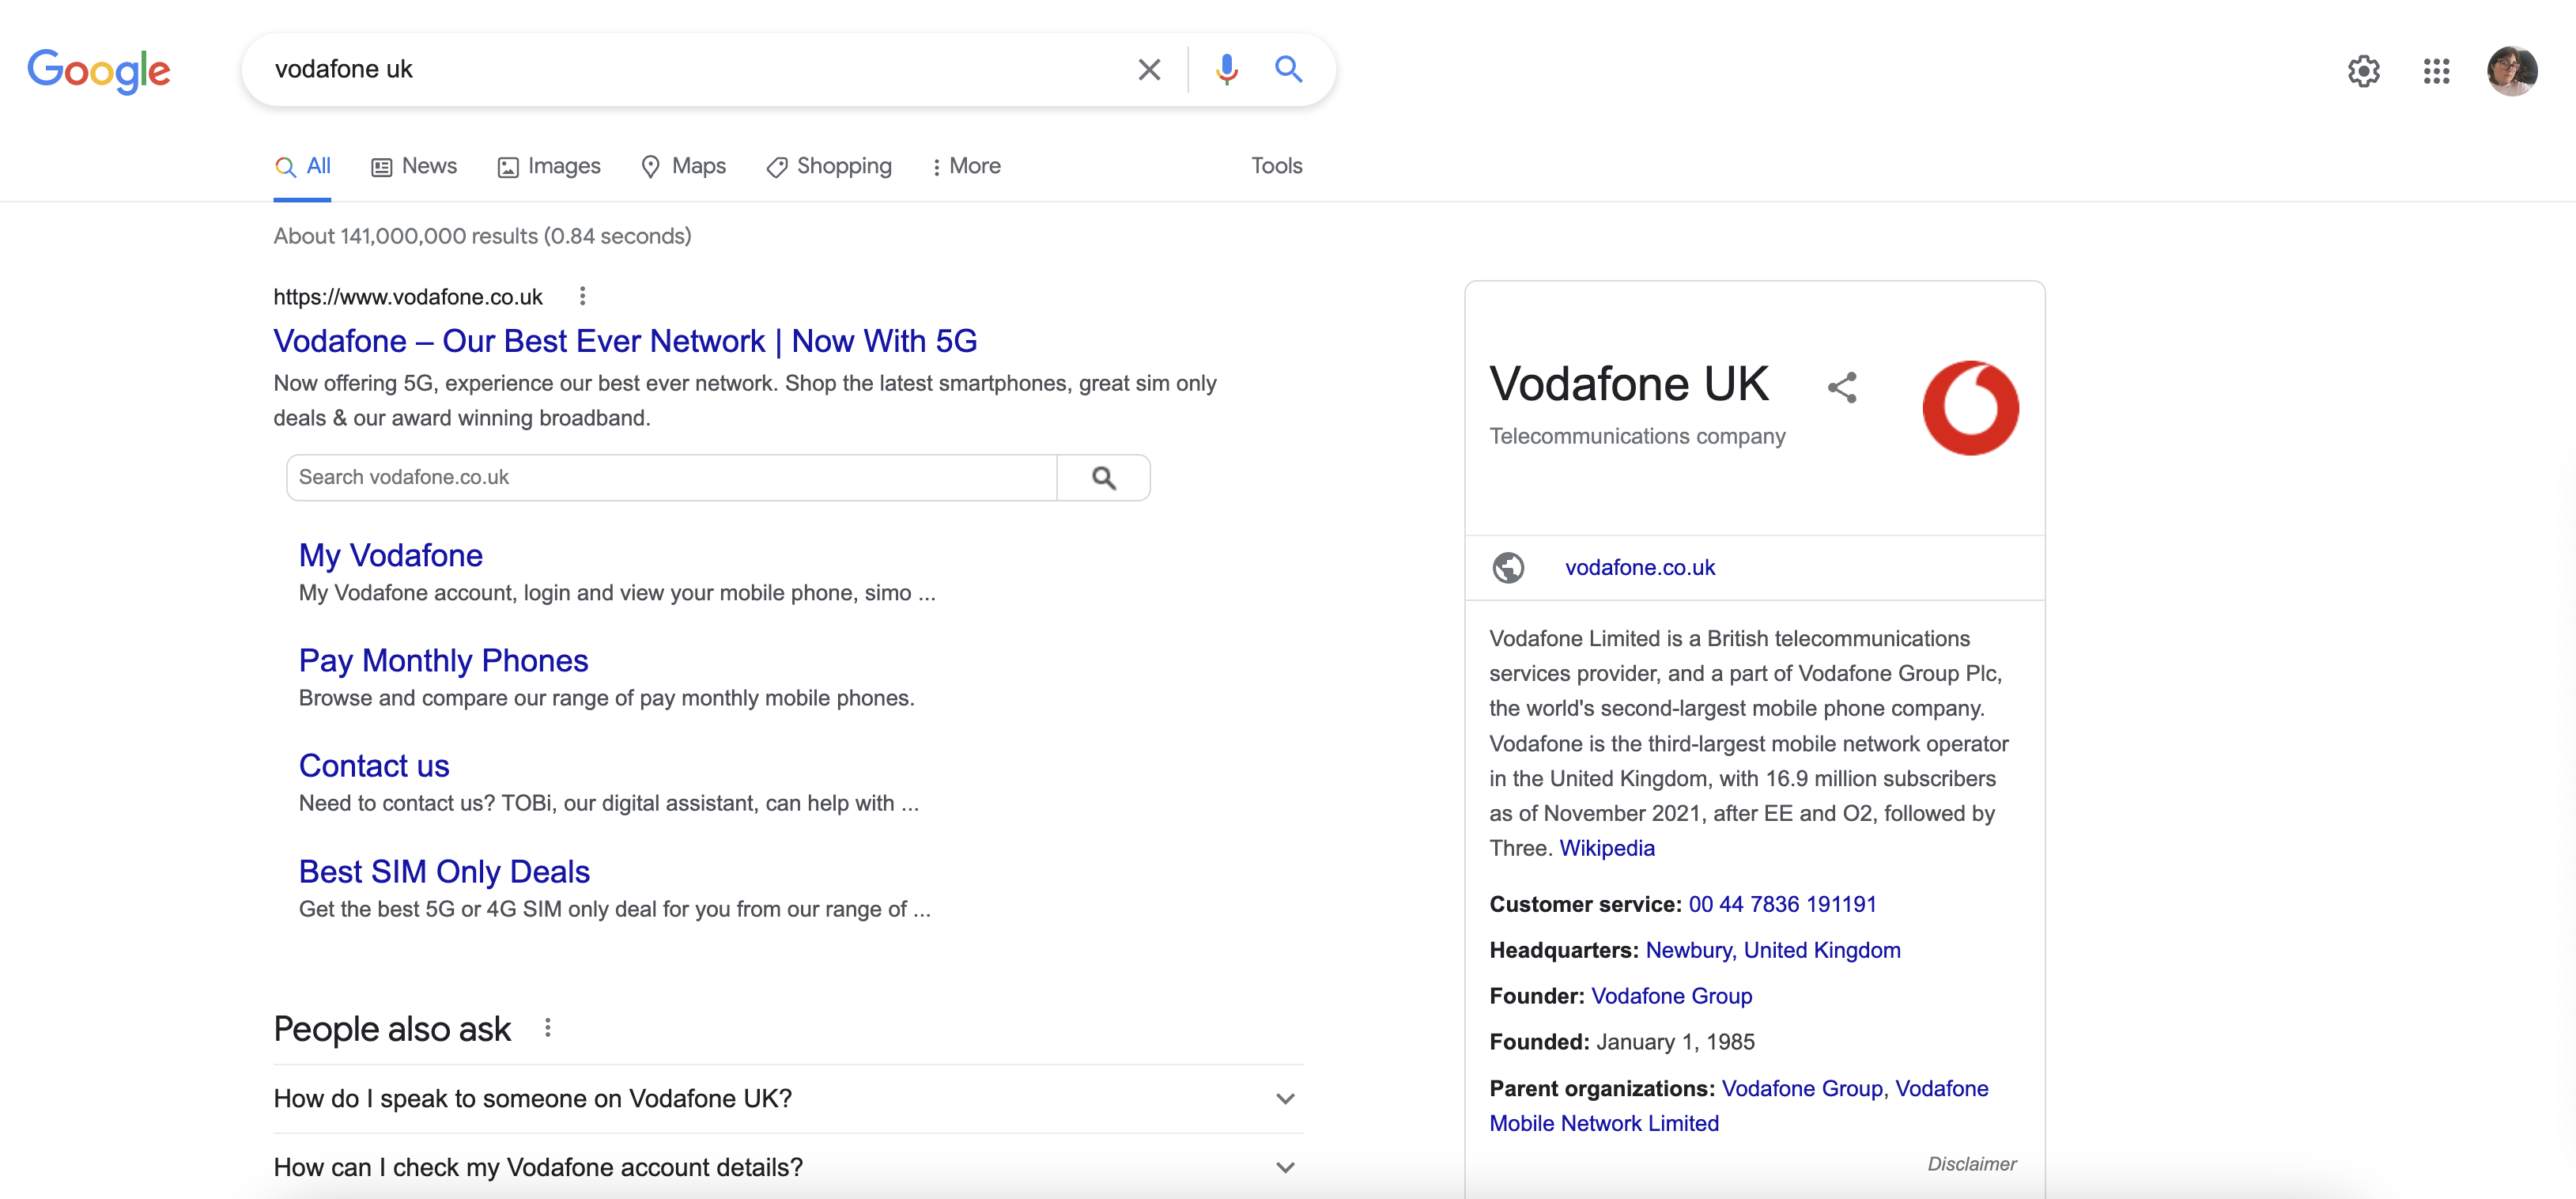Open options menu beside vodafone.co.uk URL
This screenshot has width=2576, height=1199.
[582, 296]
